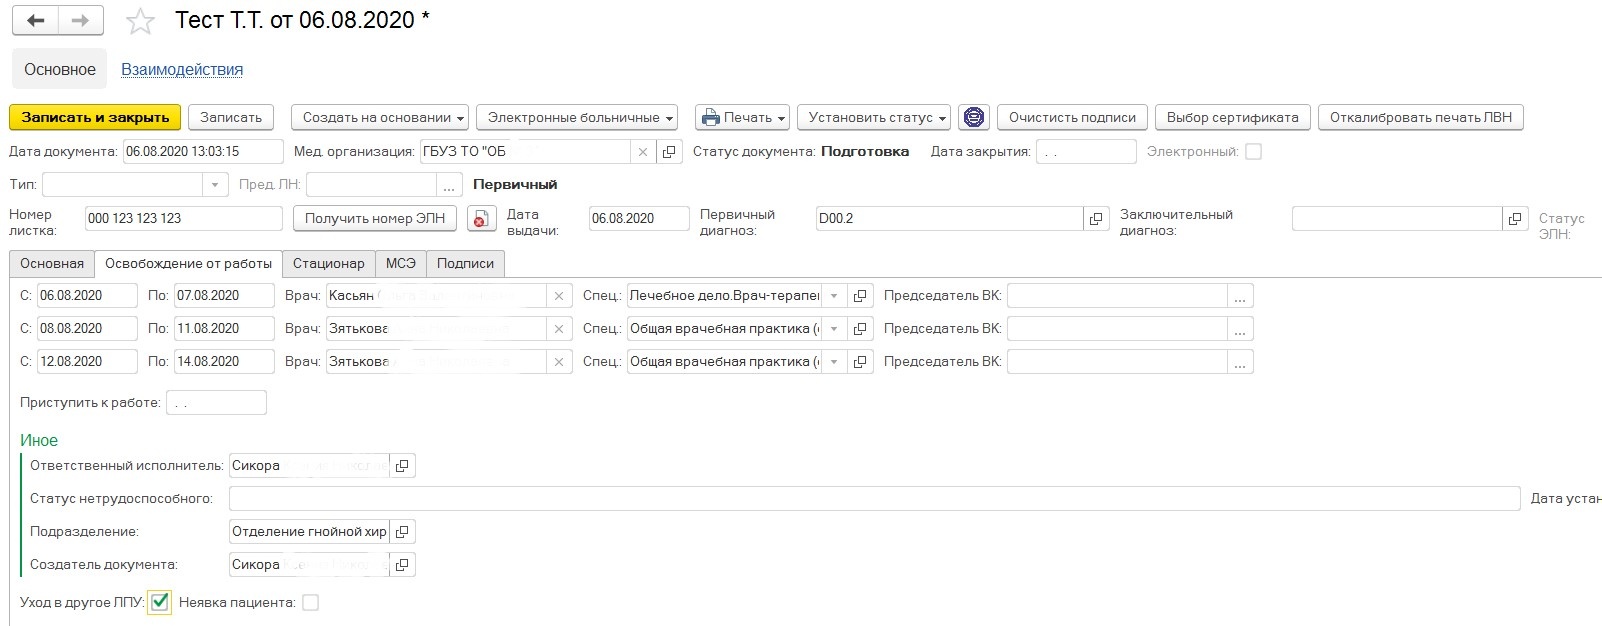Expand the Тип dropdown list
The width and height of the screenshot is (1602, 626).
pyautogui.click(x=215, y=185)
